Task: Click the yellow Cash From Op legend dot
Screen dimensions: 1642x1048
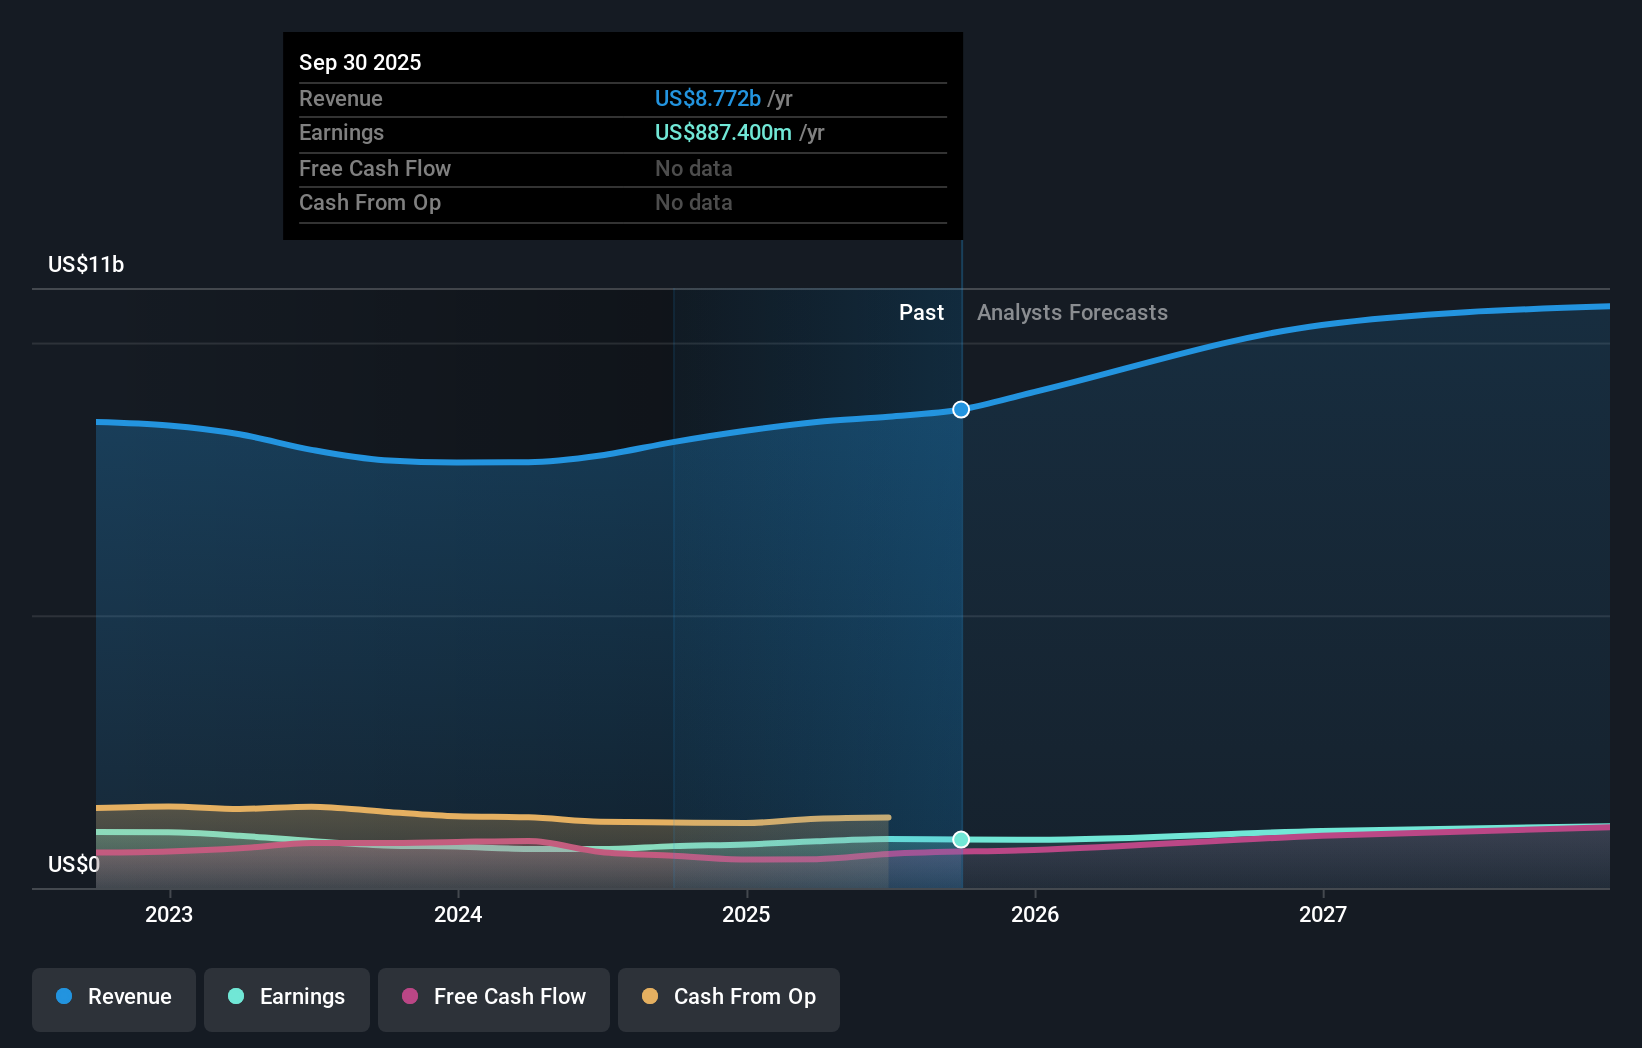Action: 650,997
